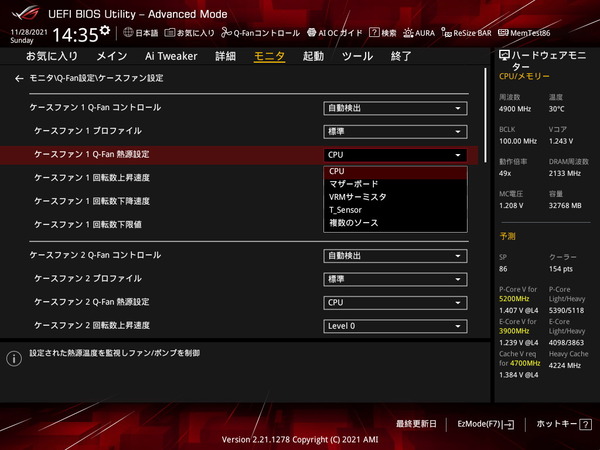Viewport: 600px width, 450px height.
Task: Click the 3900MHz E-Core value
Action: click(x=514, y=331)
